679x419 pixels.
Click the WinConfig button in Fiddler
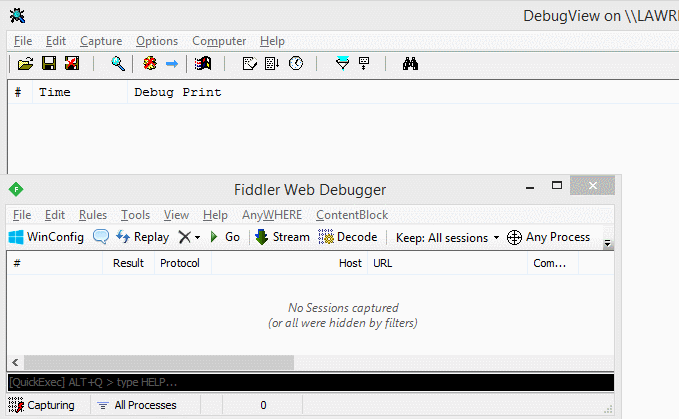pos(46,237)
